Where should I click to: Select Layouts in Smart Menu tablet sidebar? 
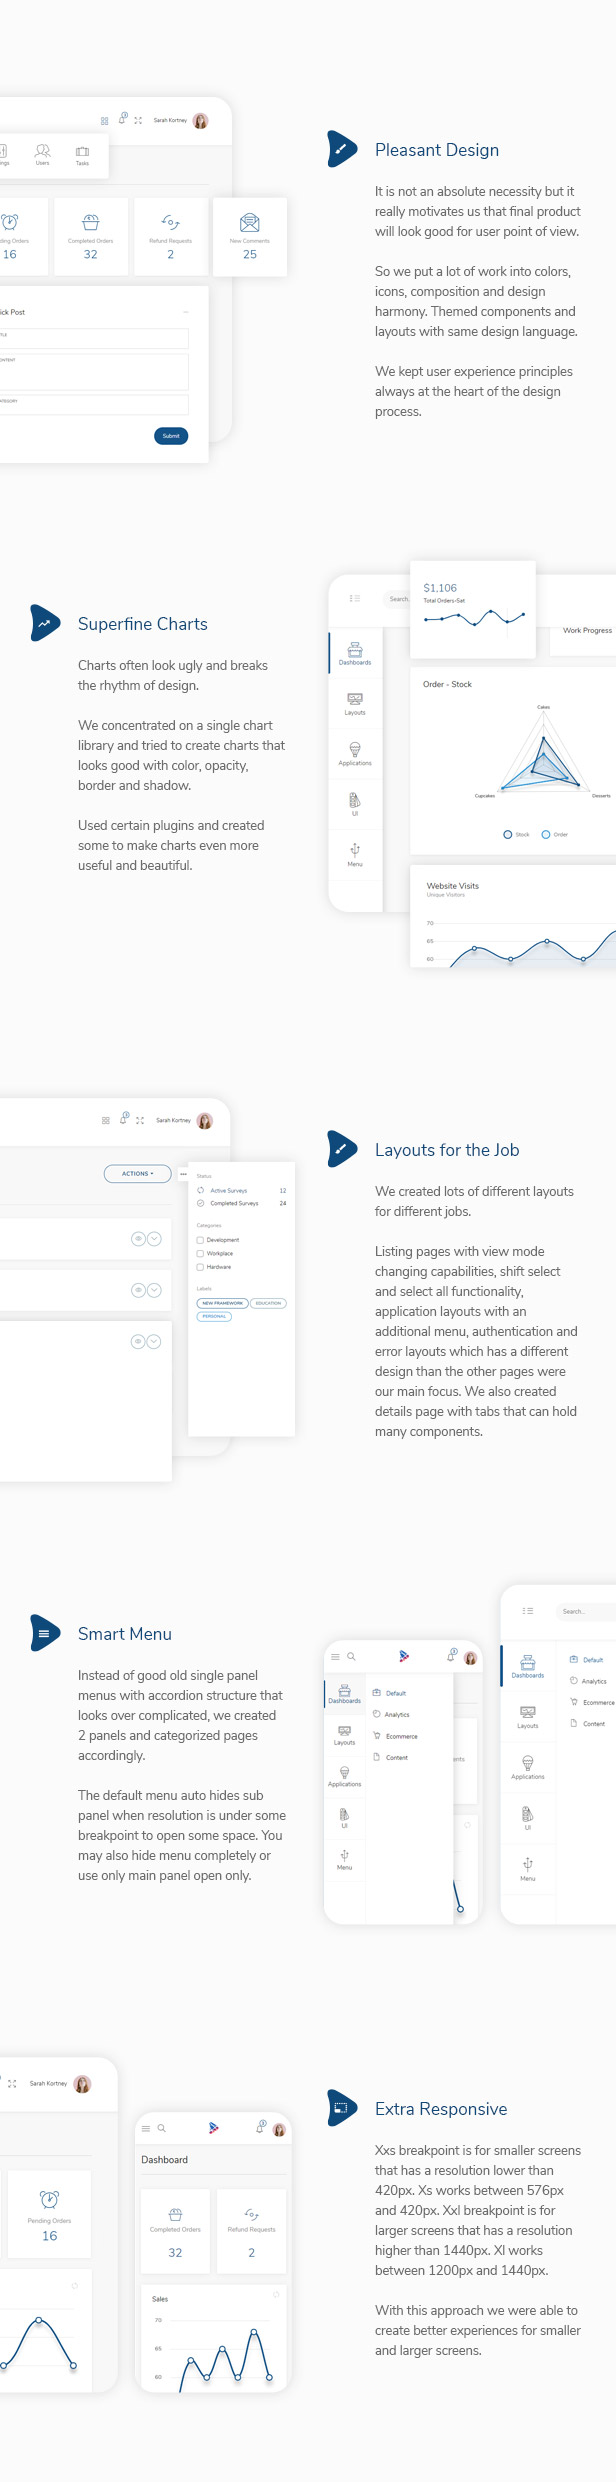click(x=528, y=1718)
